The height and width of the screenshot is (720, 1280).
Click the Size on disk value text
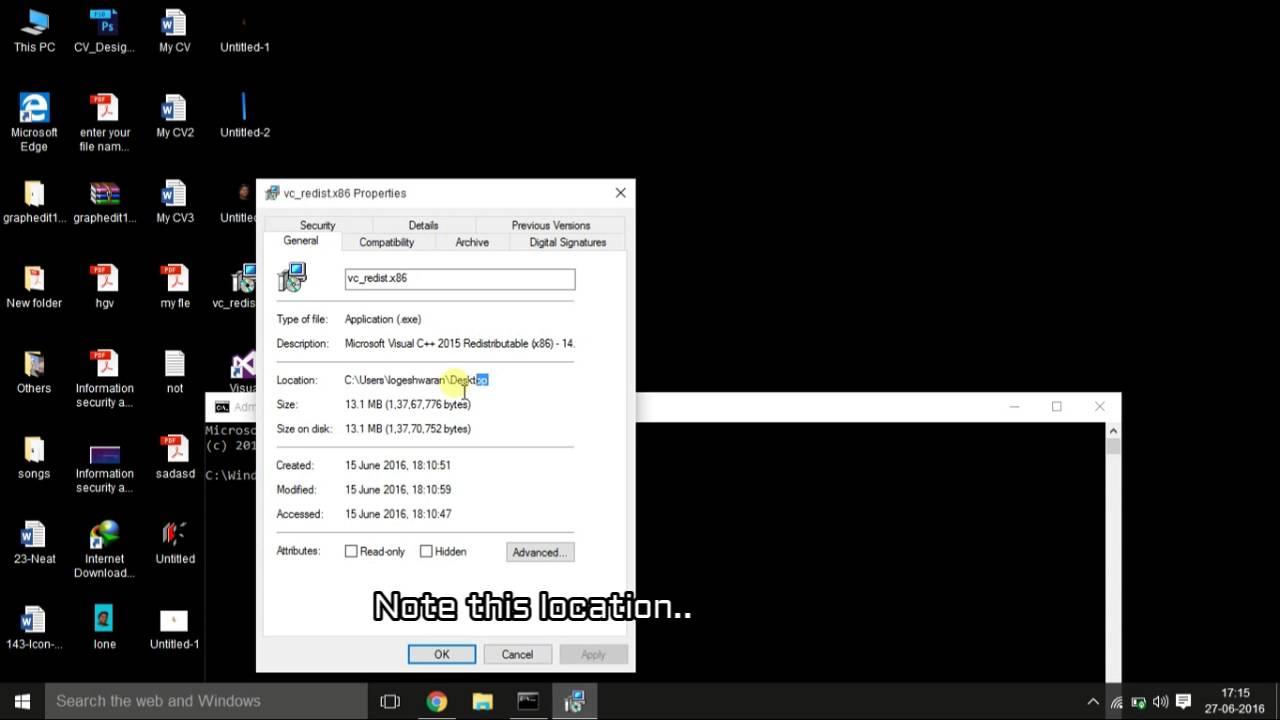click(x=407, y=429)
